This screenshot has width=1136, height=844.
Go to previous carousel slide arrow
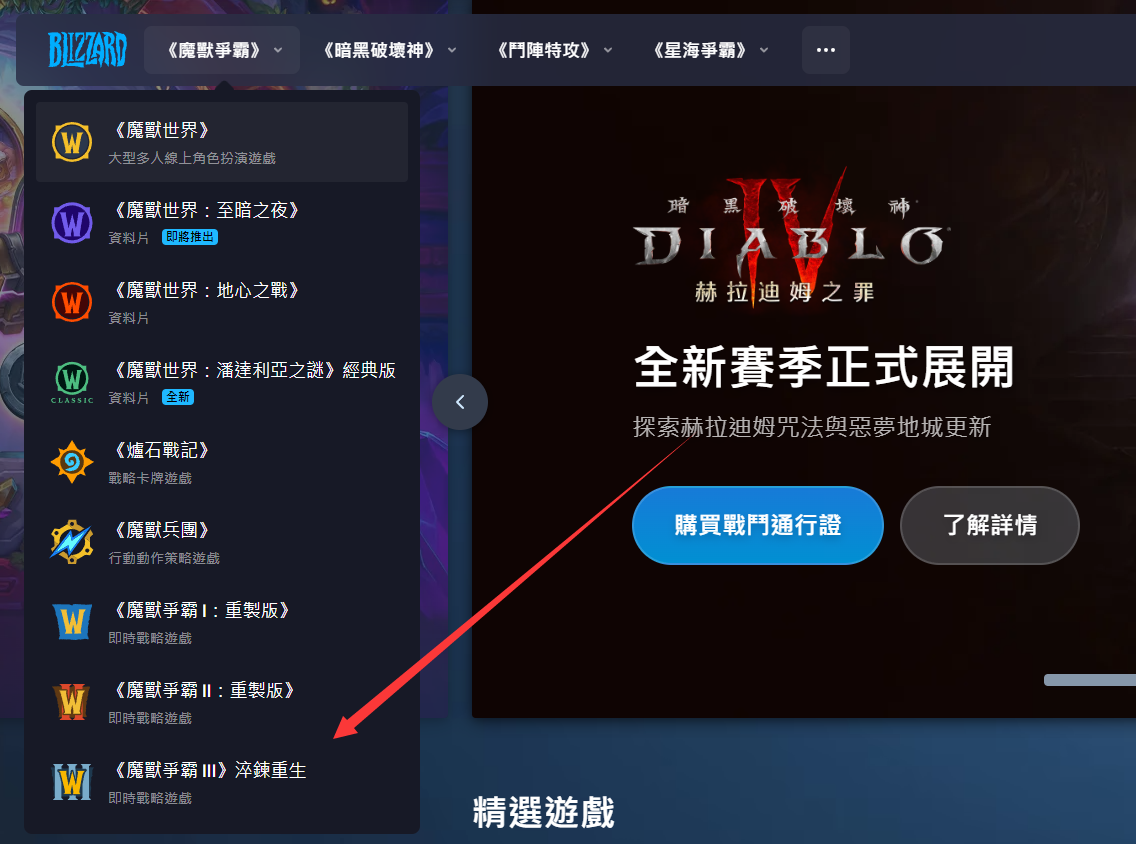460,402
